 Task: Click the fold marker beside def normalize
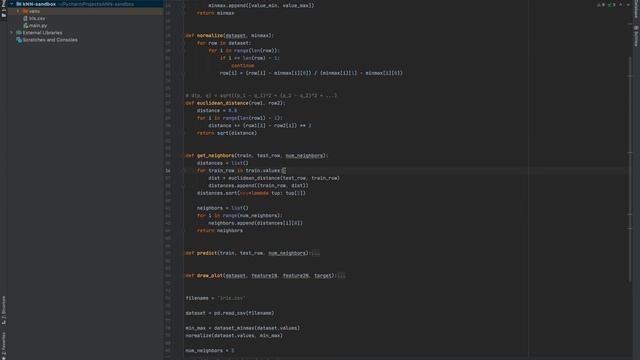[x=183, y=36]
